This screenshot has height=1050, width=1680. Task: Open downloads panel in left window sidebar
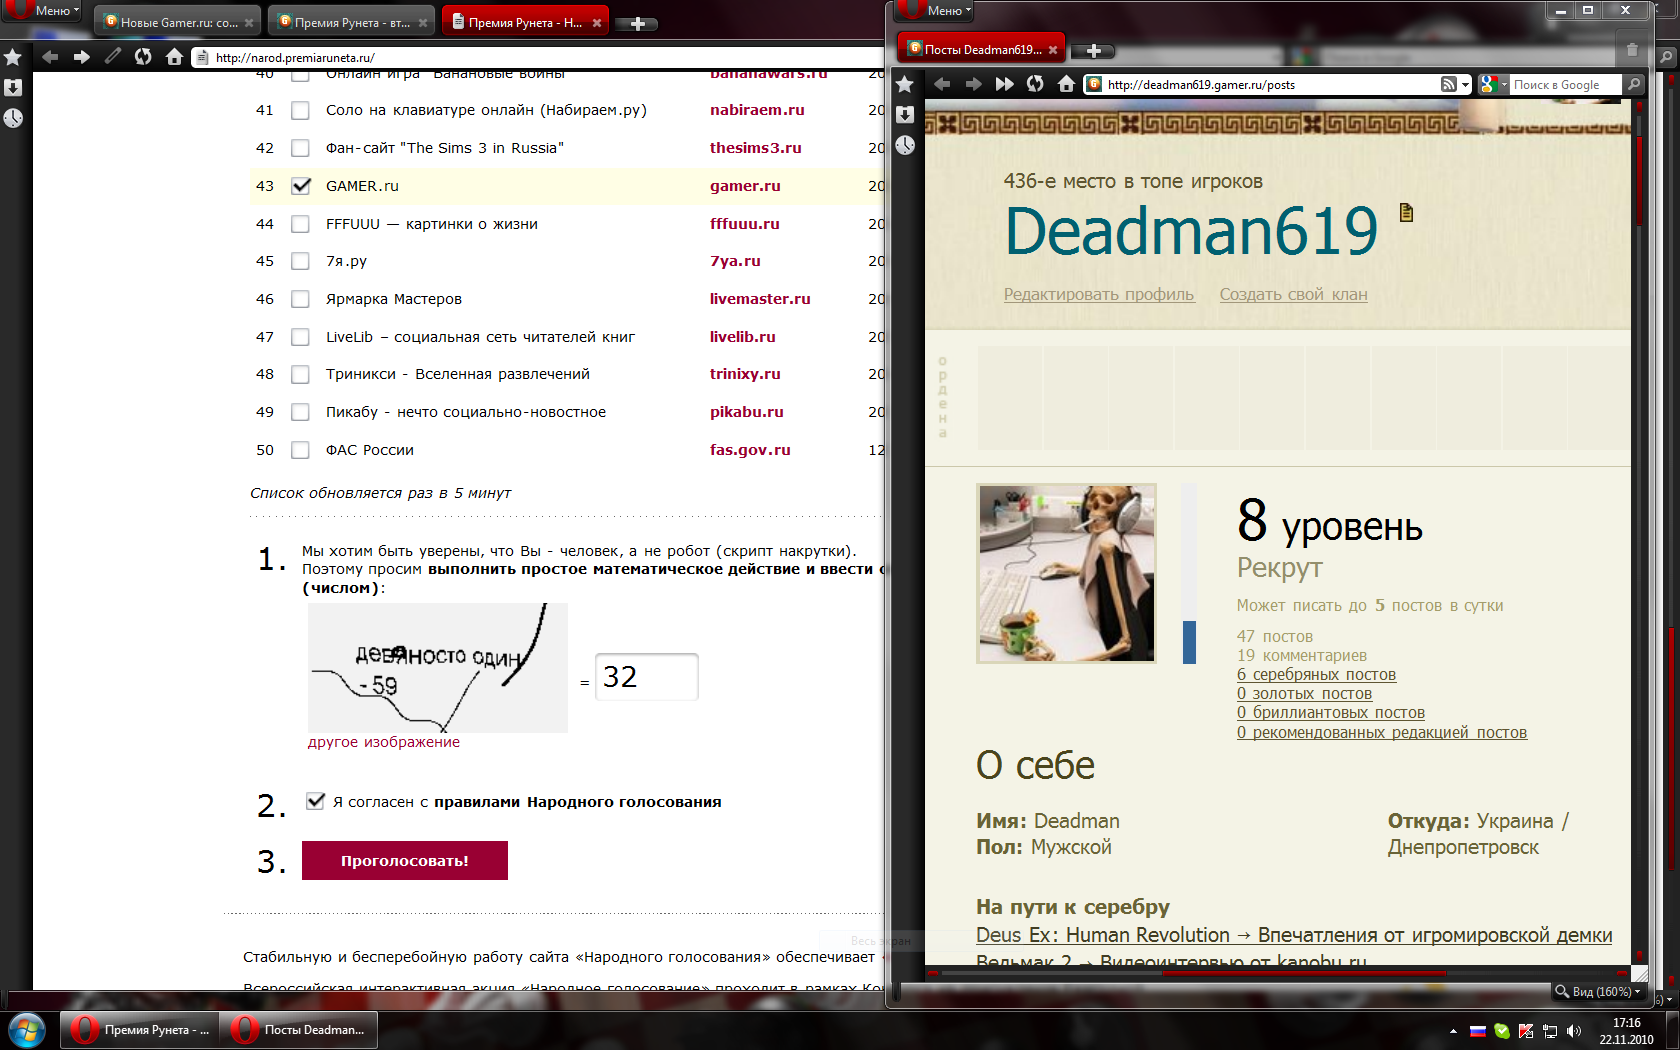point(13,87)
